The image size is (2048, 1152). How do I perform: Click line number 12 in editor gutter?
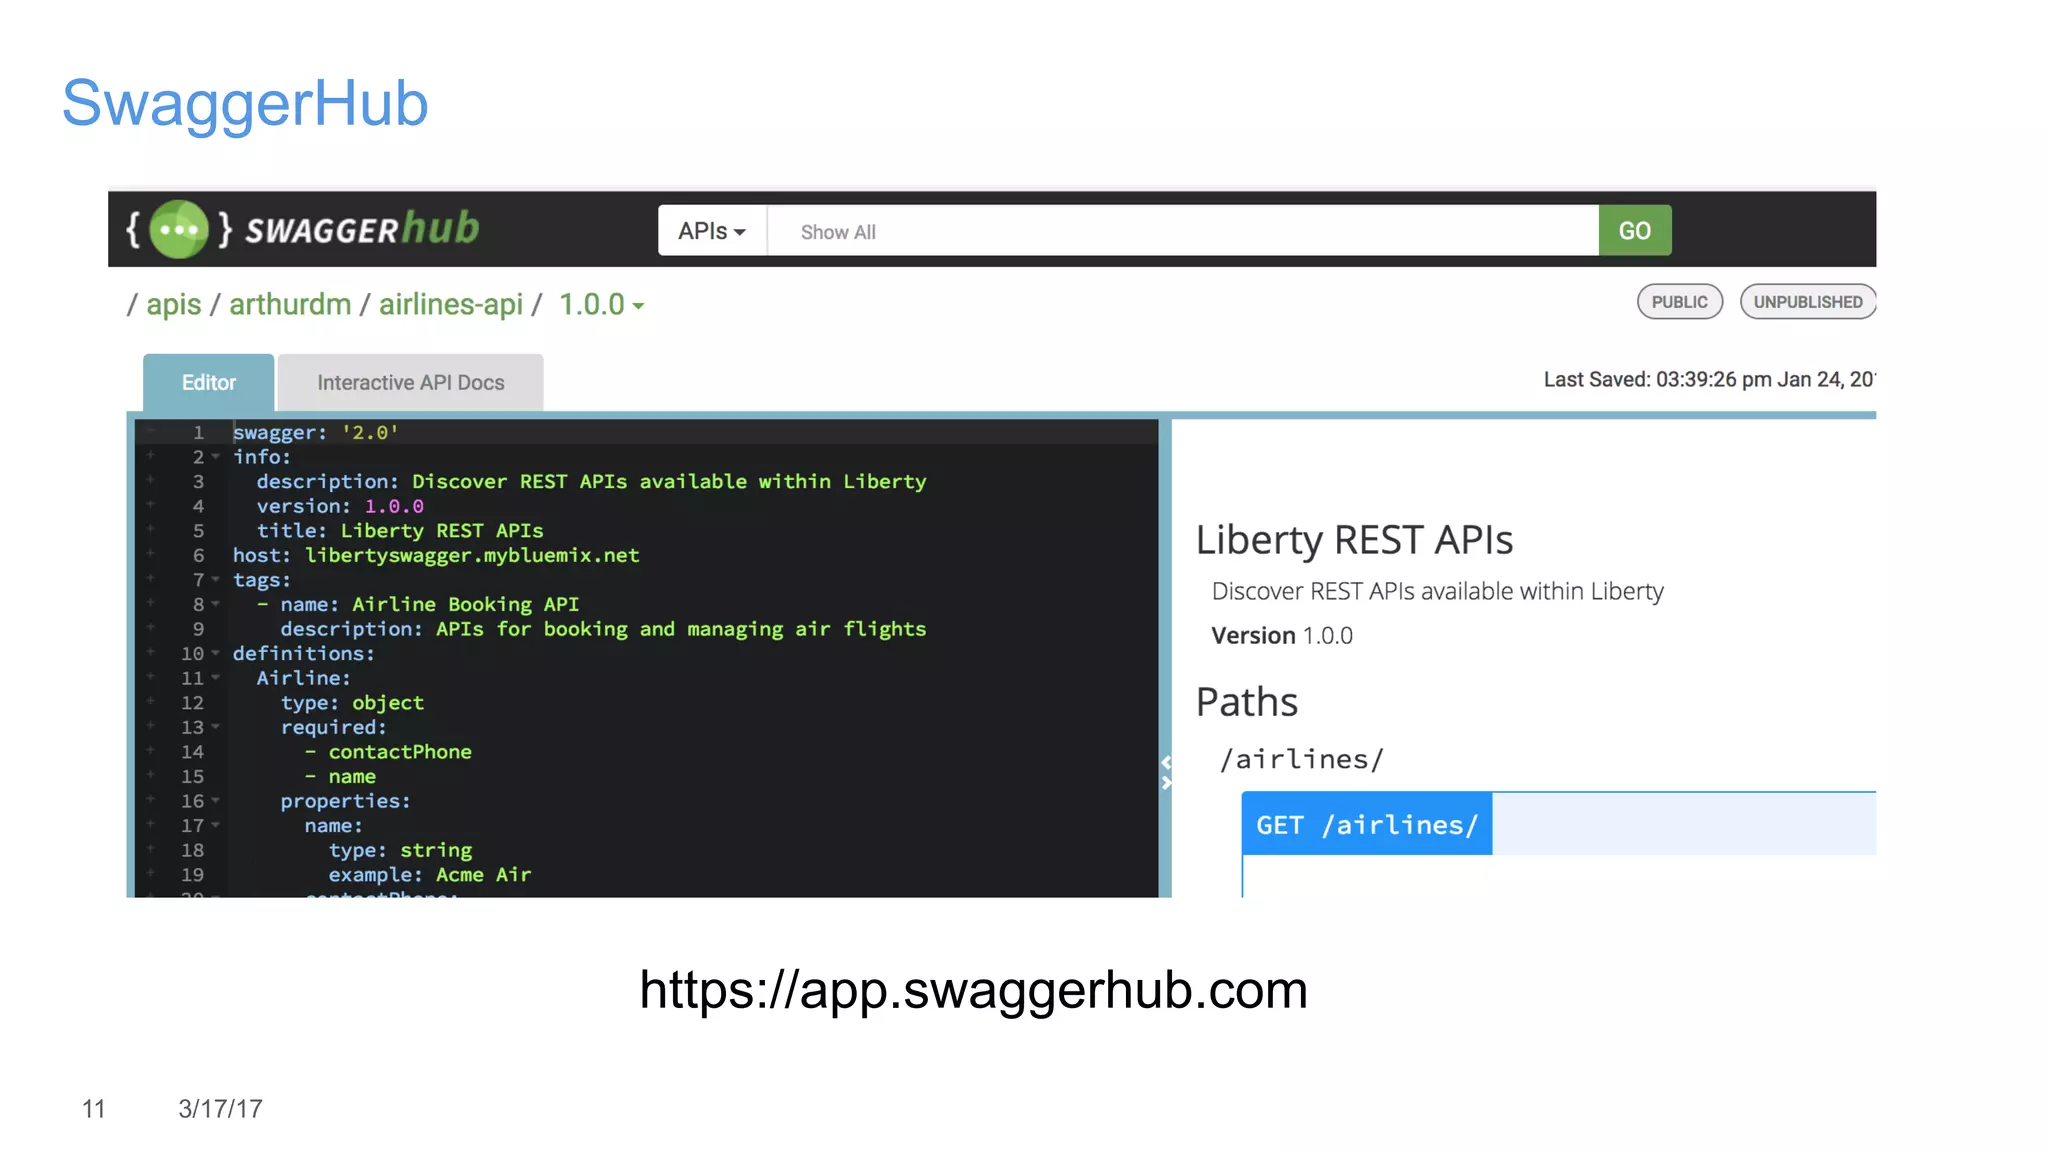[192, 703]
